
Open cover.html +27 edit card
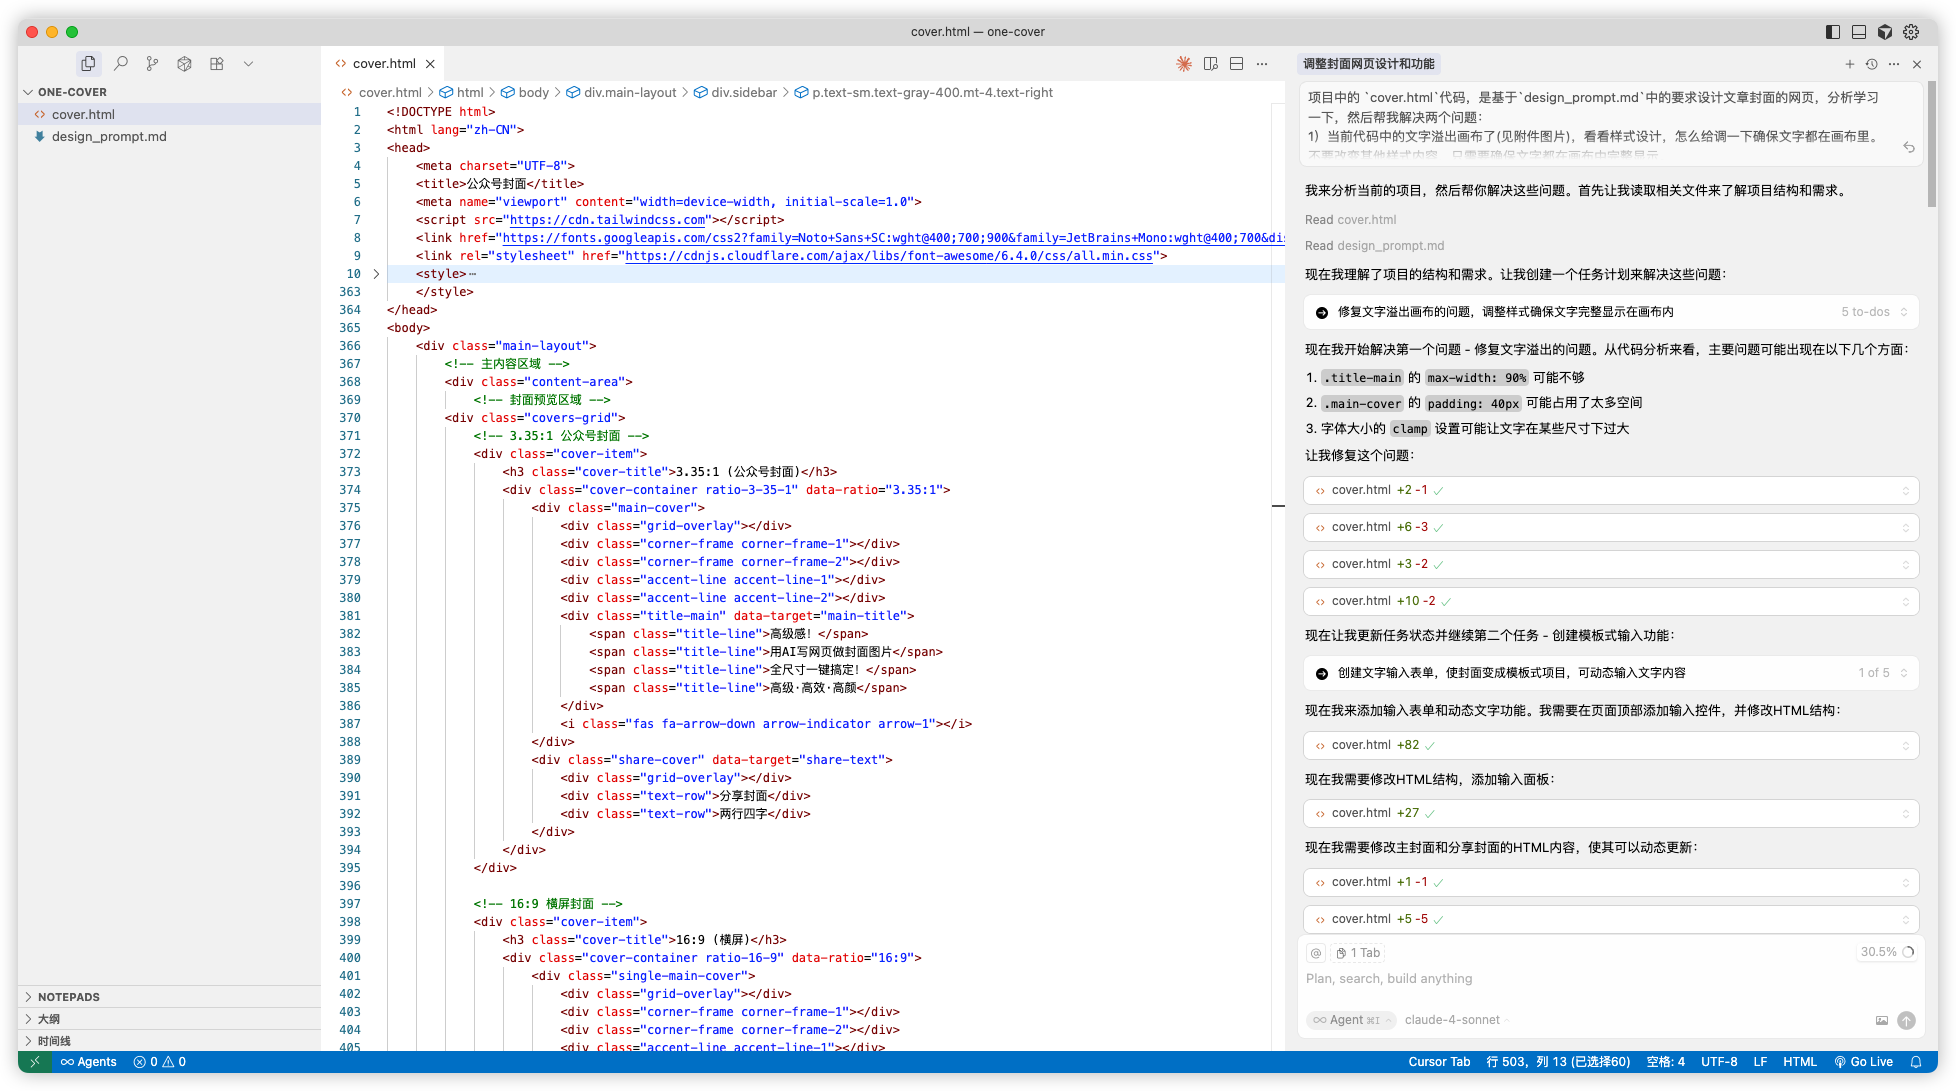click(1610, 813)
